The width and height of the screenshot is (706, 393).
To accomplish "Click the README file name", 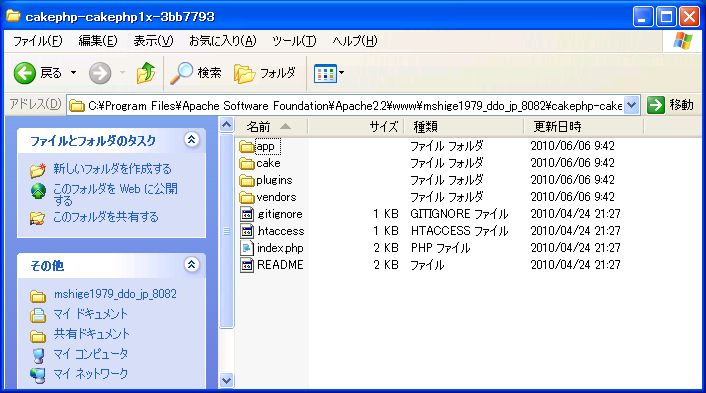I will coord(280,265).
